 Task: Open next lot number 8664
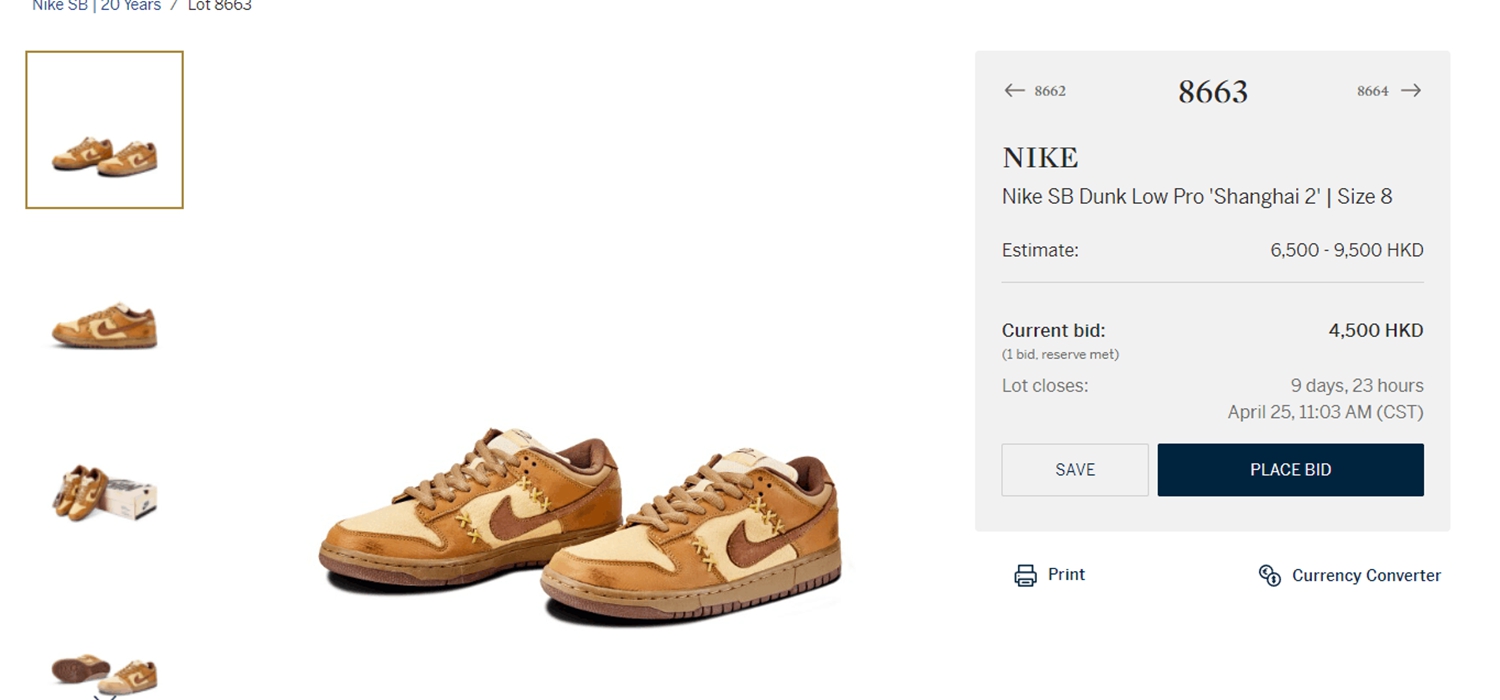(x=1372, y=91)
